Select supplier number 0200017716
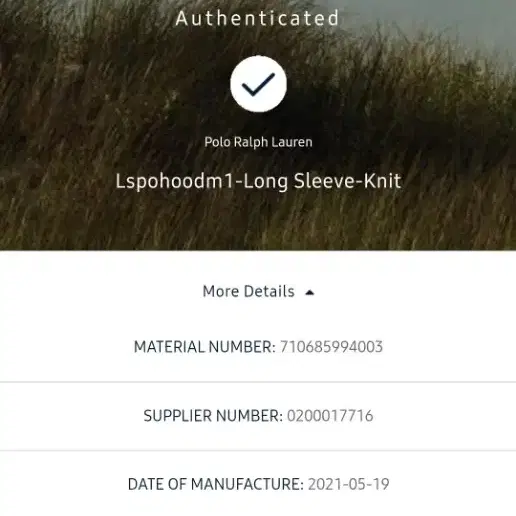 click(330, 416)
